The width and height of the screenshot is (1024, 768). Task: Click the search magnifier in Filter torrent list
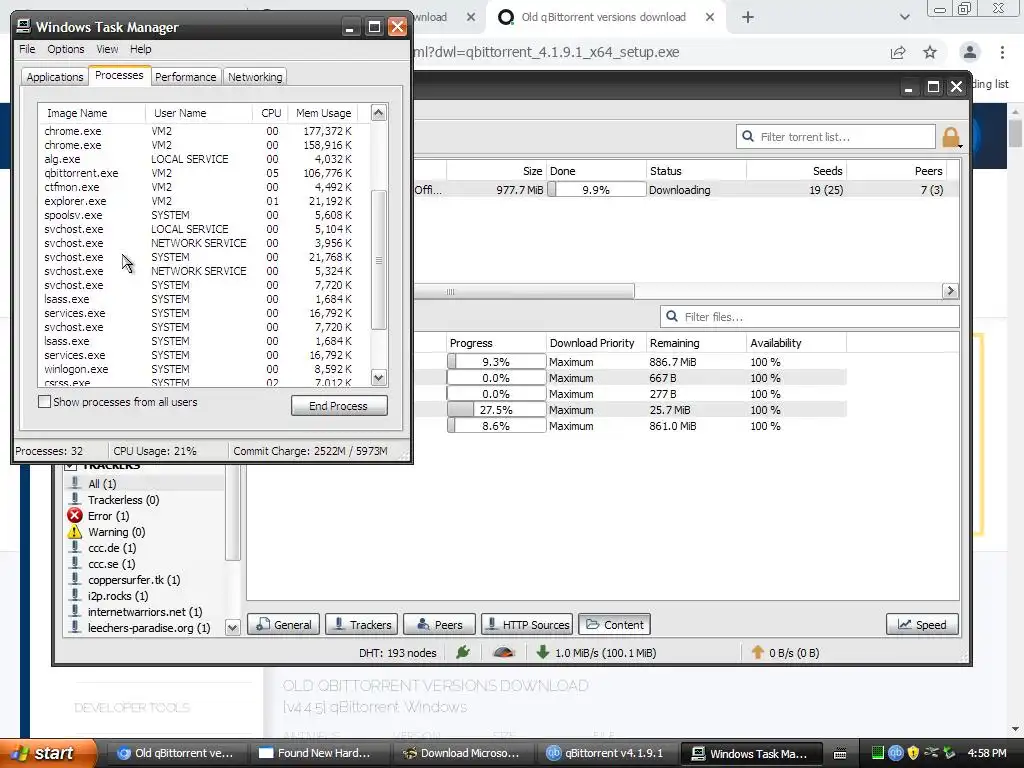[x=748, y=136]
